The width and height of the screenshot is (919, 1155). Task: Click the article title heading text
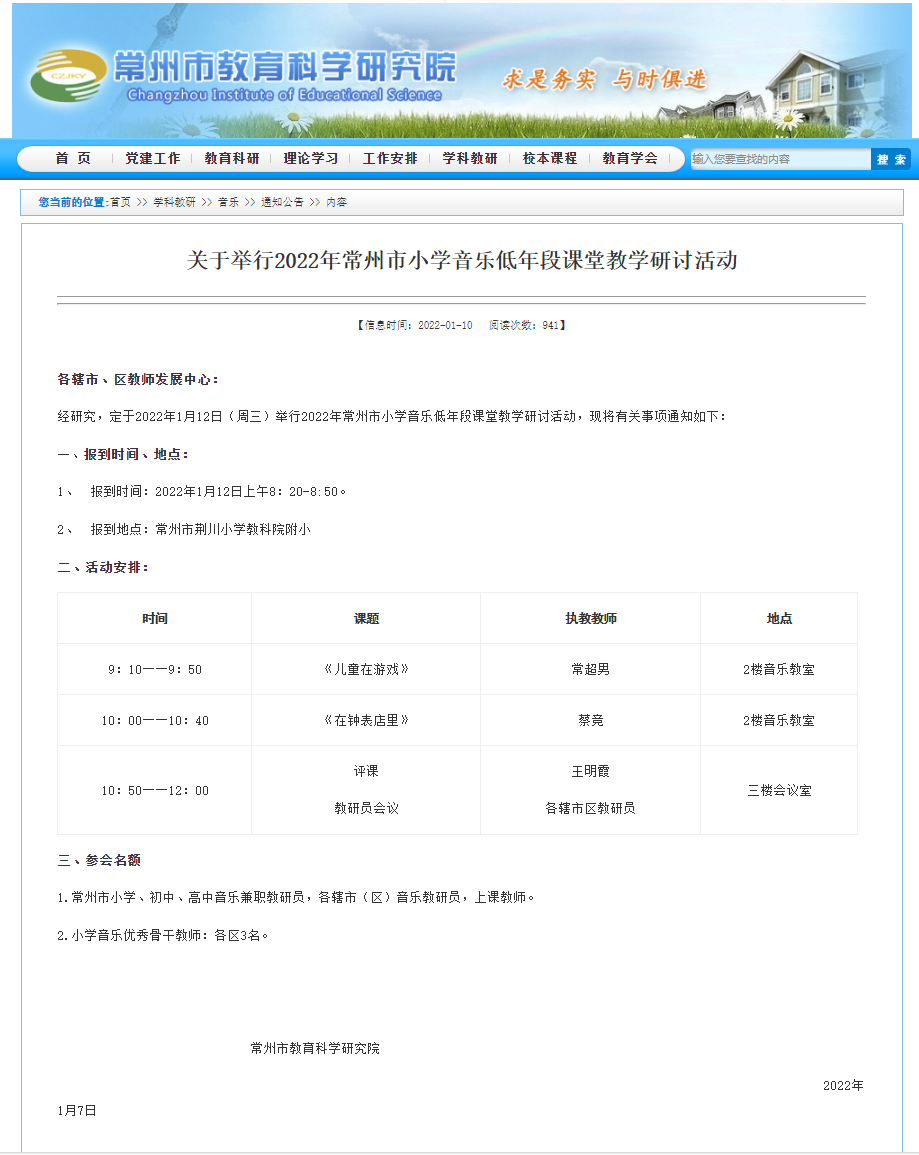tap(461, 261)
